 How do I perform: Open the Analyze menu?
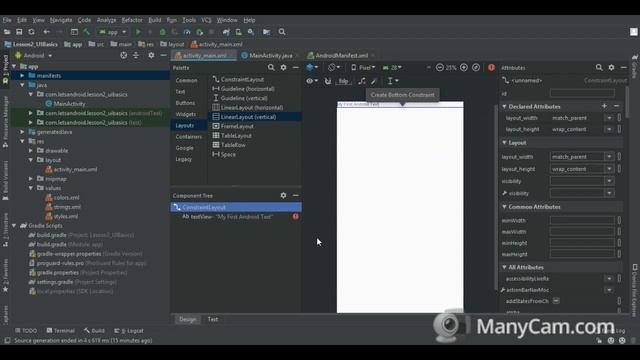click(x=106, y=20)
